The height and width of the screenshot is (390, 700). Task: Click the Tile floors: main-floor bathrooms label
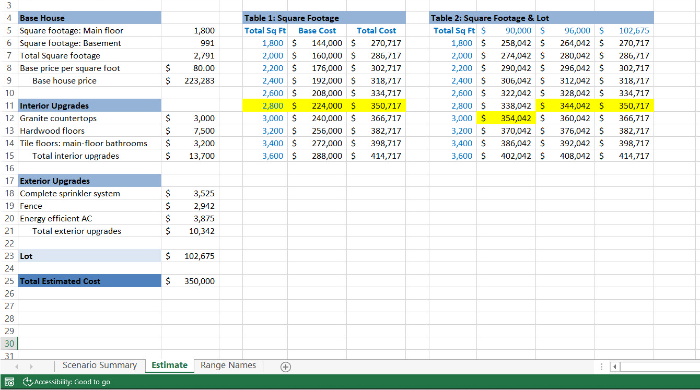[x=83, y=143]
